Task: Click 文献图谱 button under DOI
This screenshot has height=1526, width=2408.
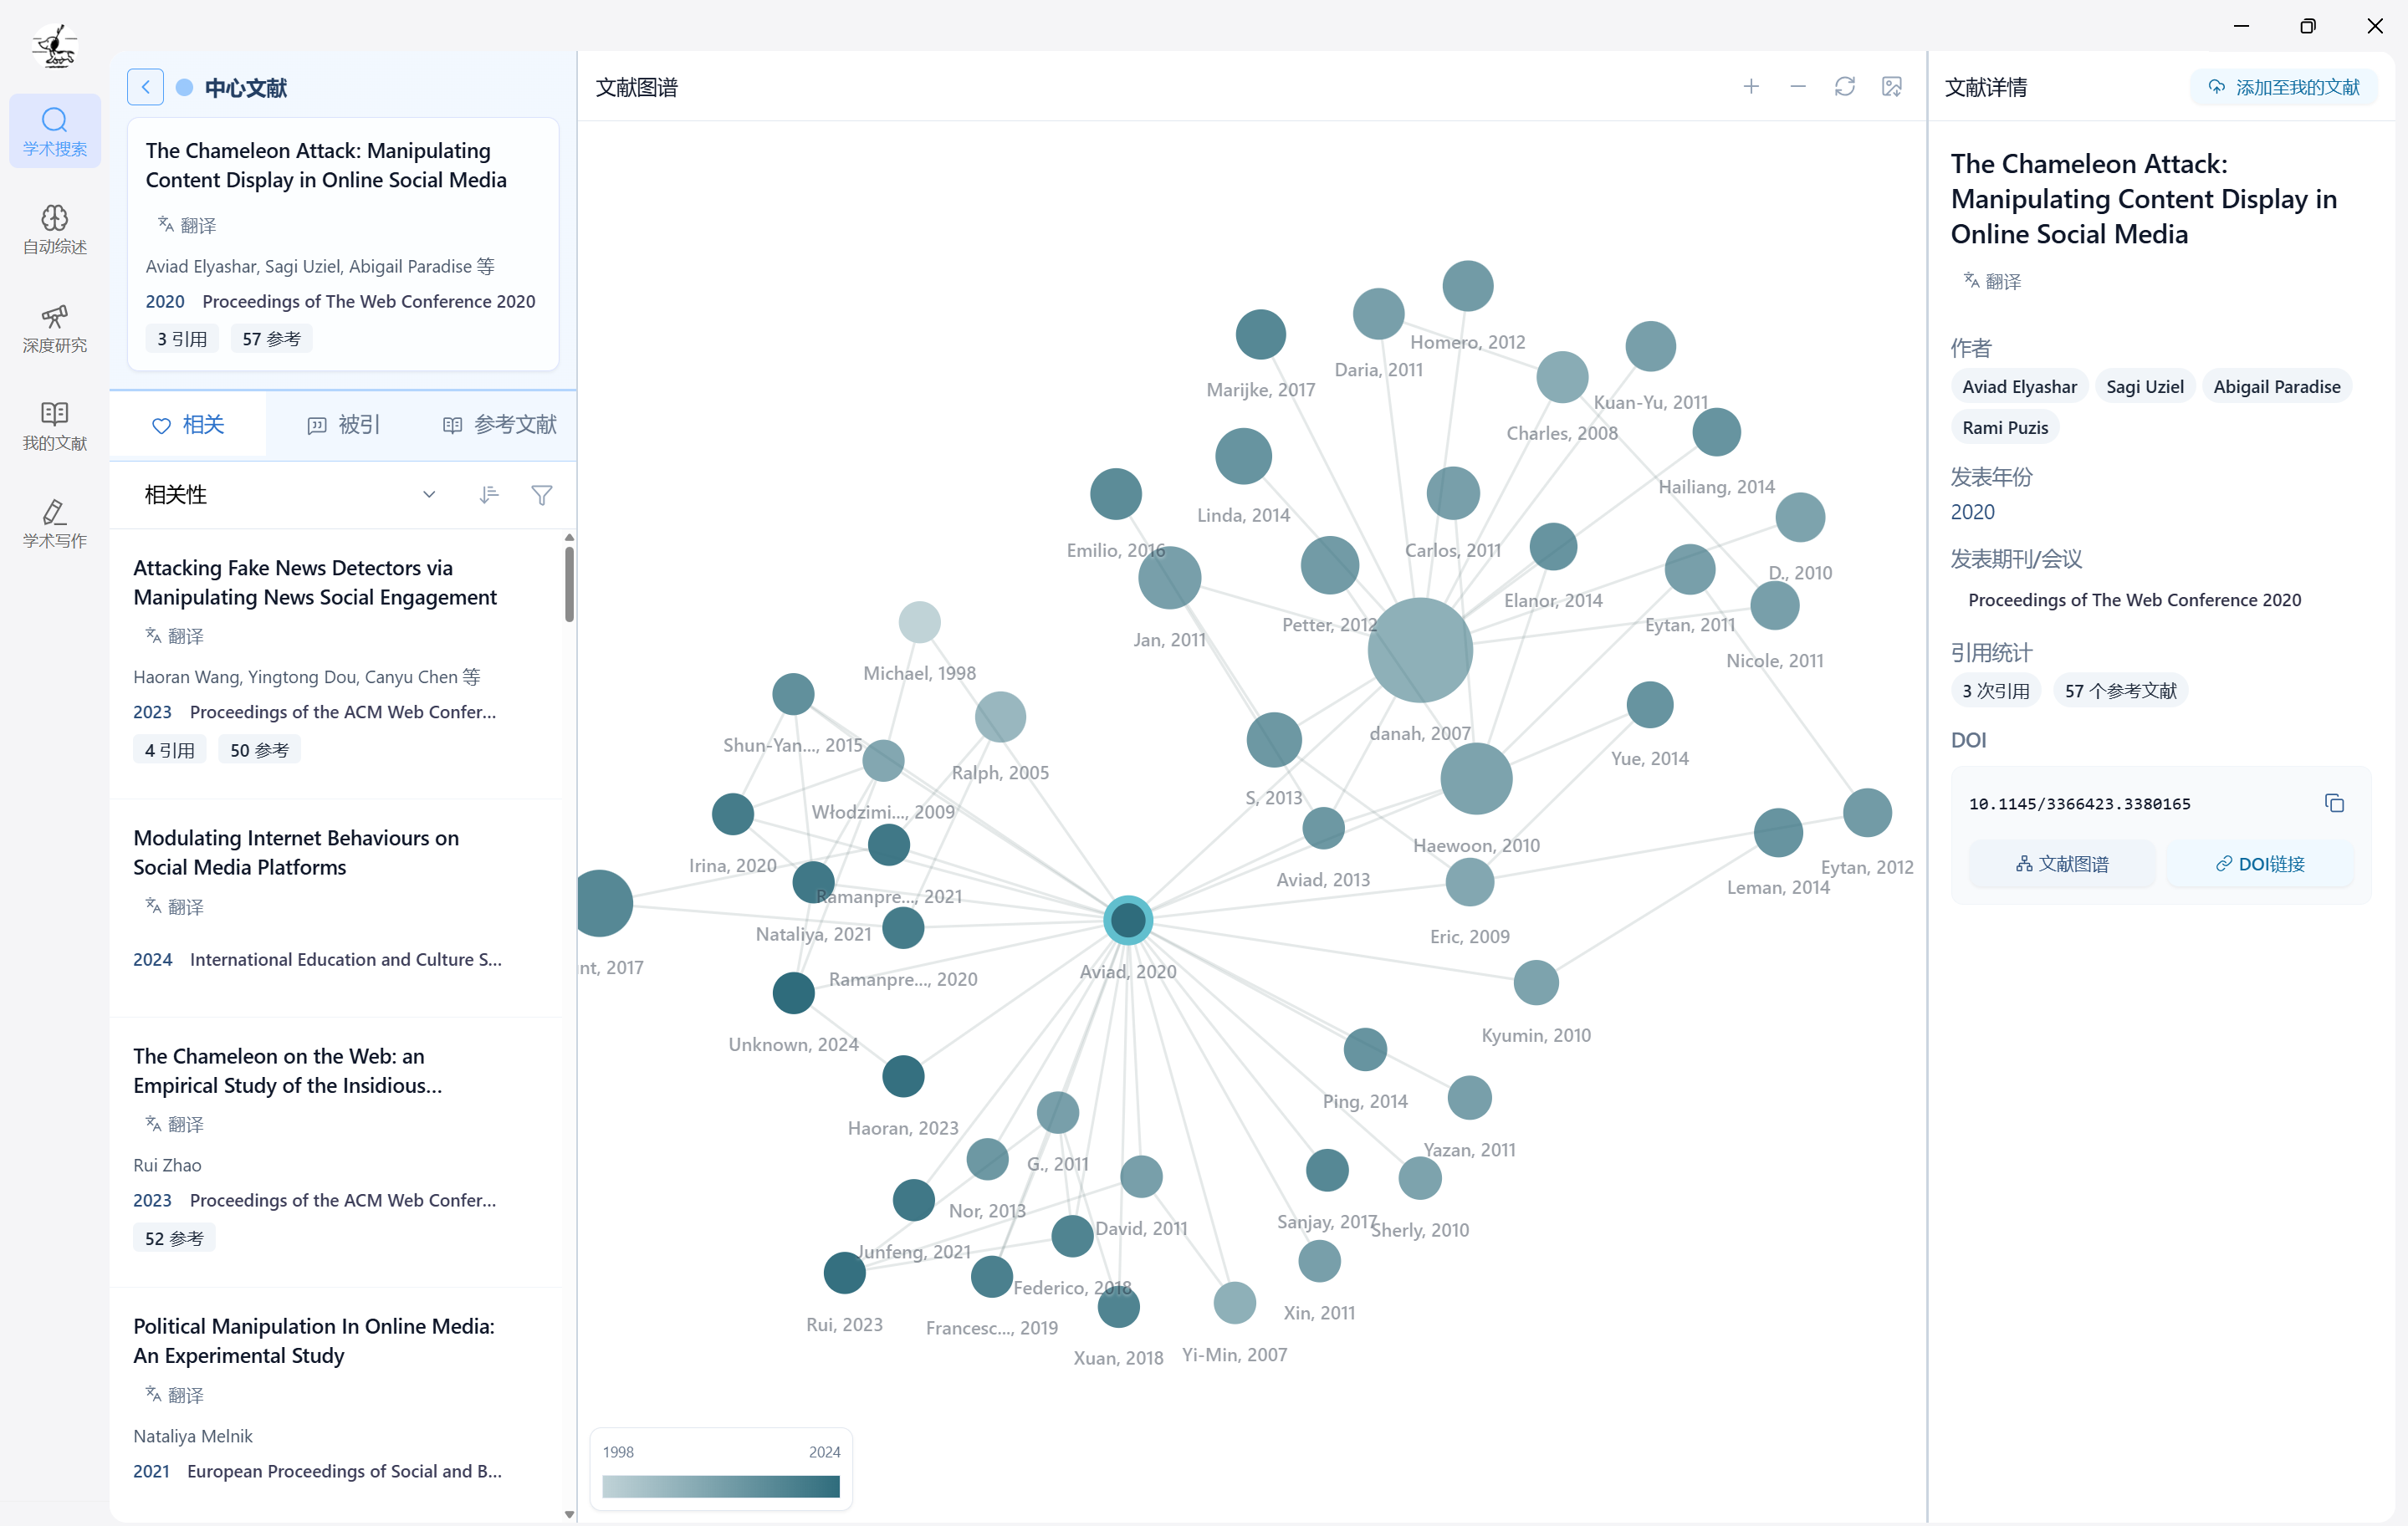Action: tap(2062, 864)
